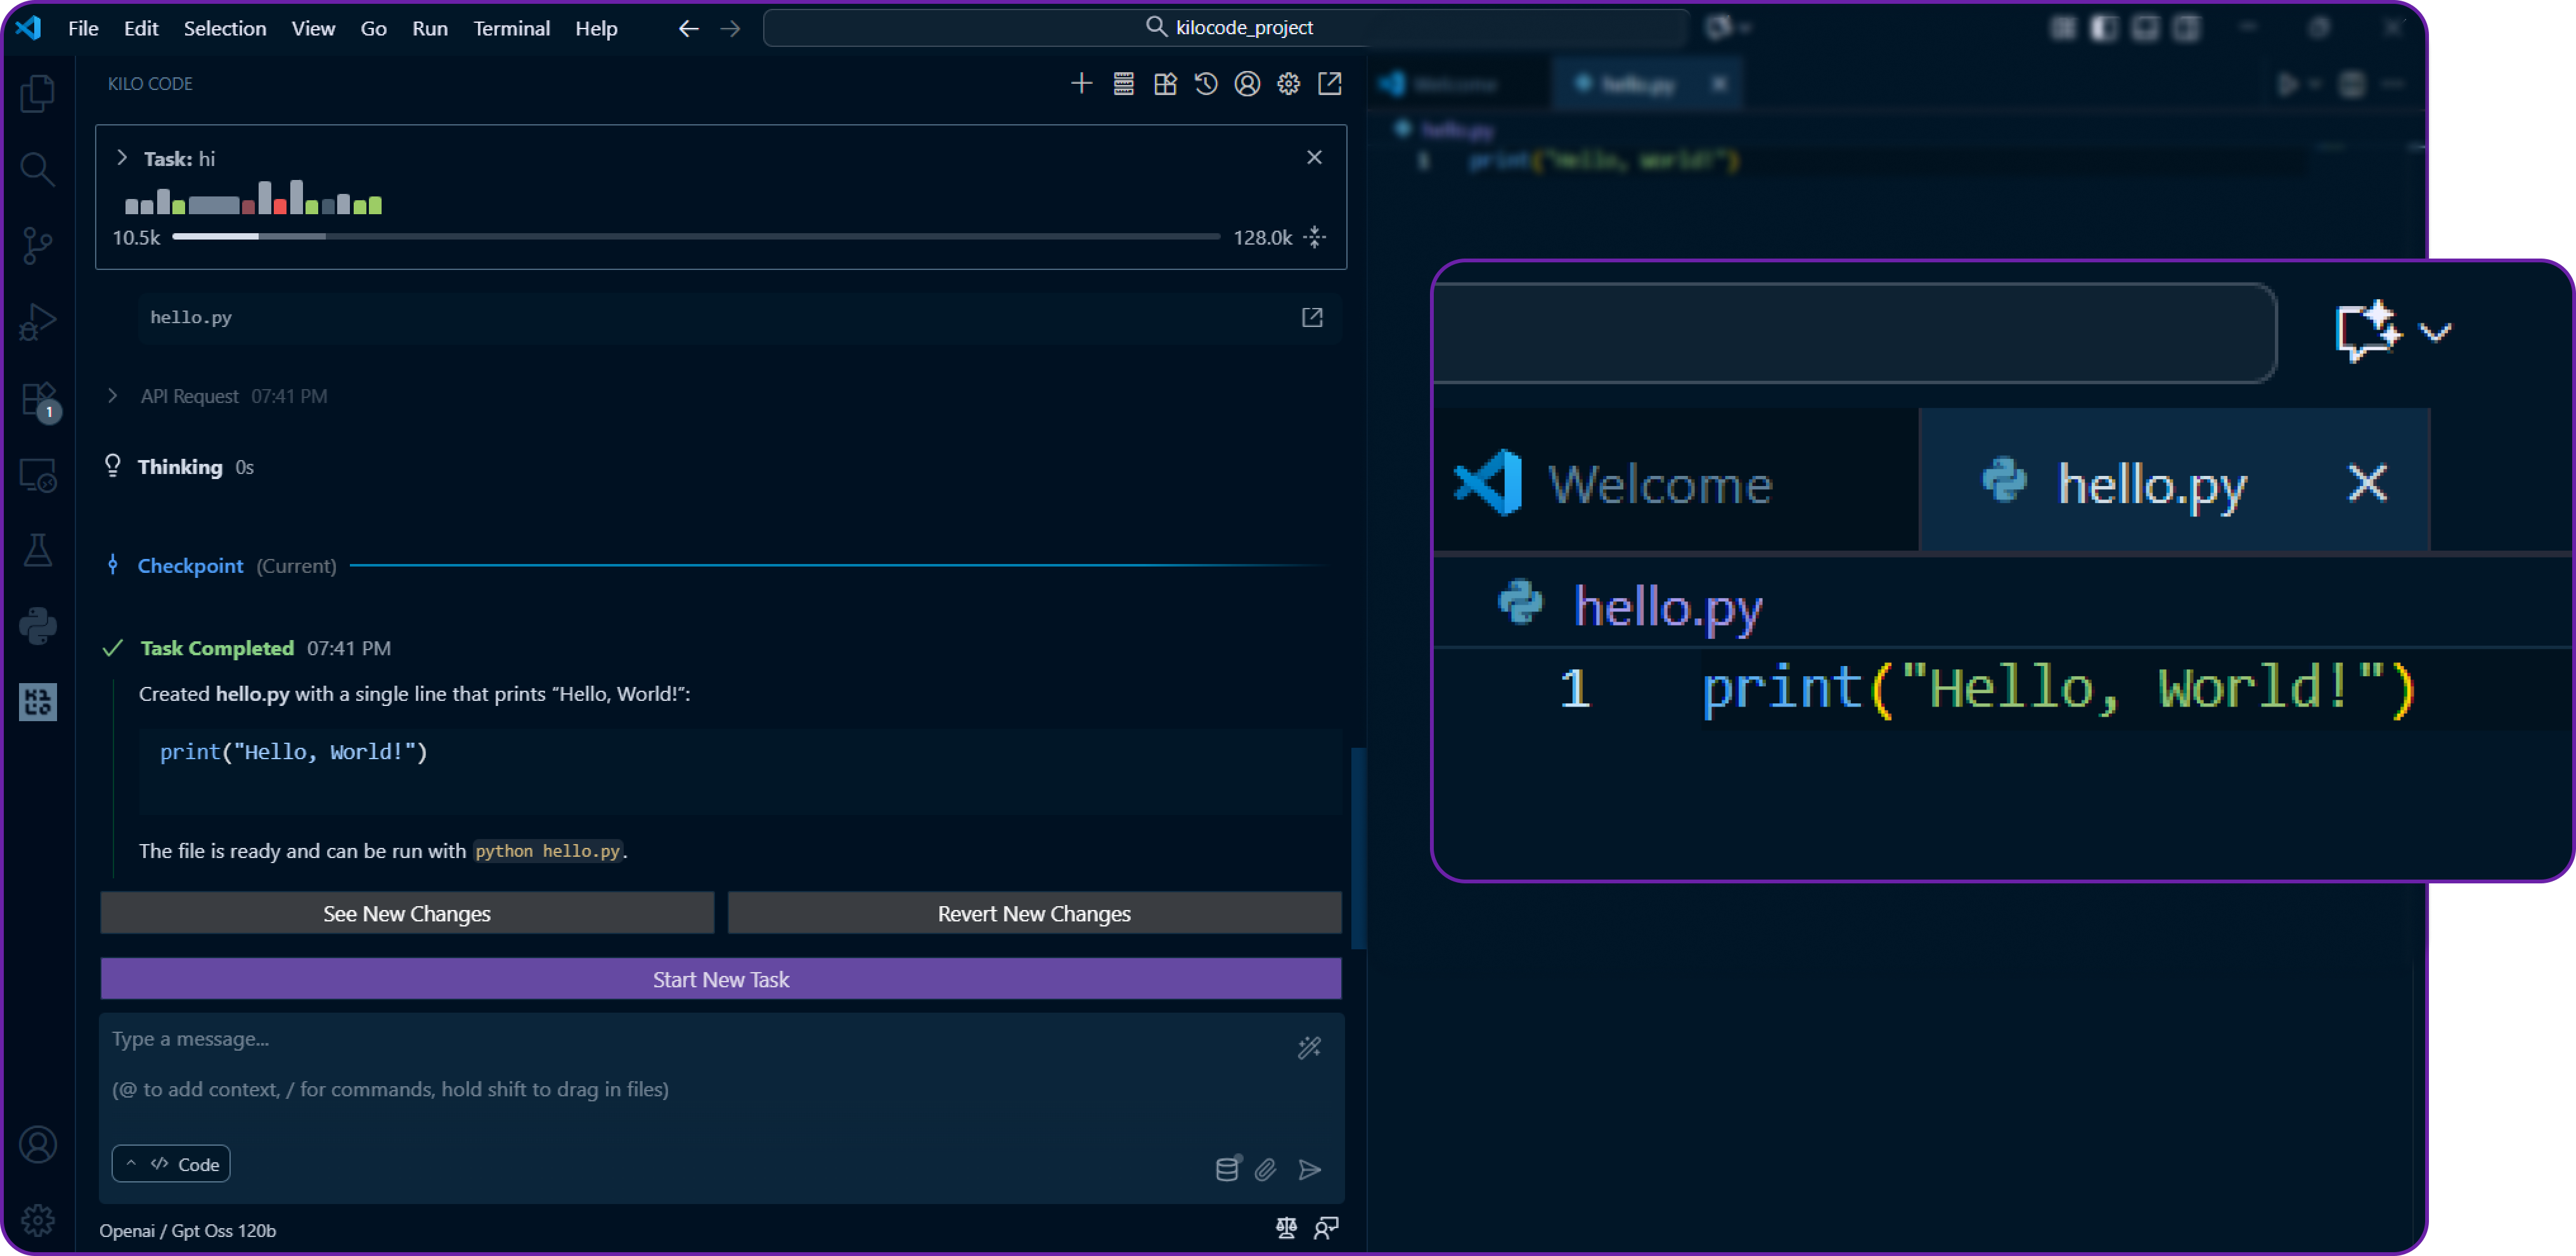Image resolution: width=2576 pixels, height=1256 pixels.
Task: Open Source Control from the activity bar
Action: click(x=38, y=246)
